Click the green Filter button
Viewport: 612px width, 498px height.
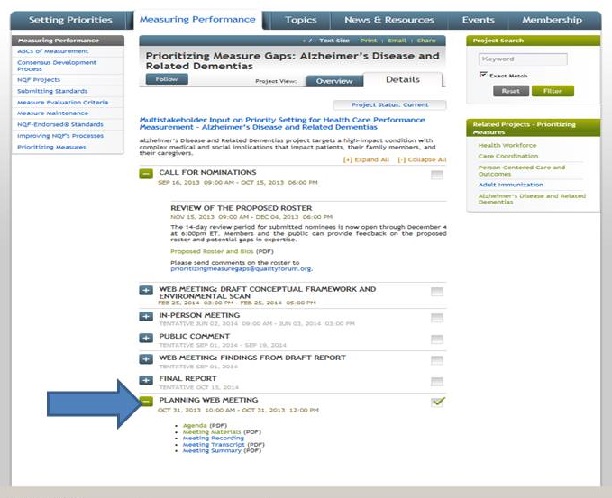tap(547, 90)
